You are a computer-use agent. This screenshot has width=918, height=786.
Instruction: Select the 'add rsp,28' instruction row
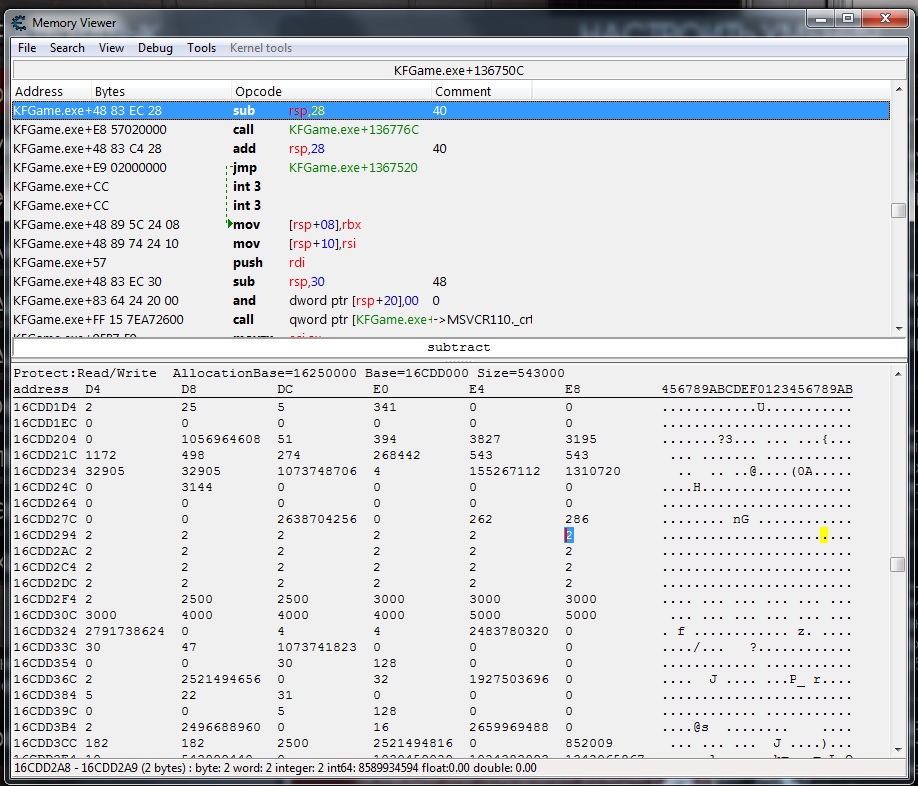tap(451, 149)
